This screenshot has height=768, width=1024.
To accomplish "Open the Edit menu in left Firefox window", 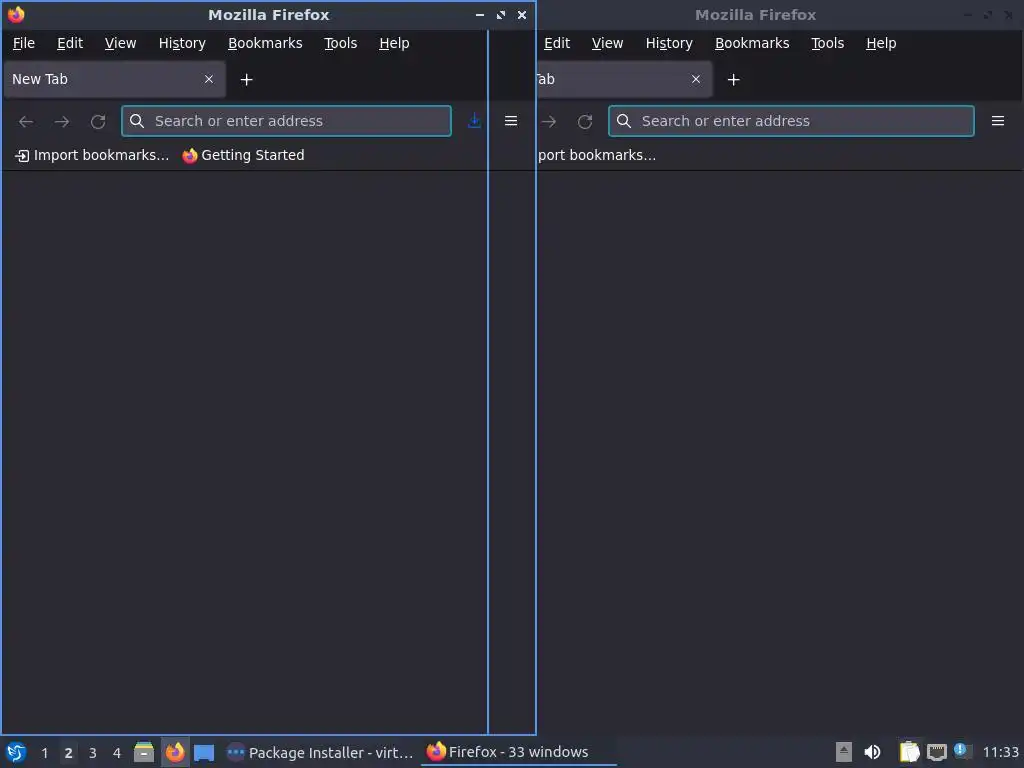I will click(70, 43).
